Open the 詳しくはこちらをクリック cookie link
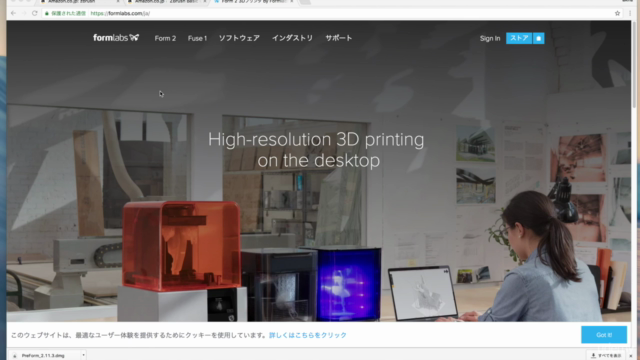The image size is (640, 360). point(308,335)
